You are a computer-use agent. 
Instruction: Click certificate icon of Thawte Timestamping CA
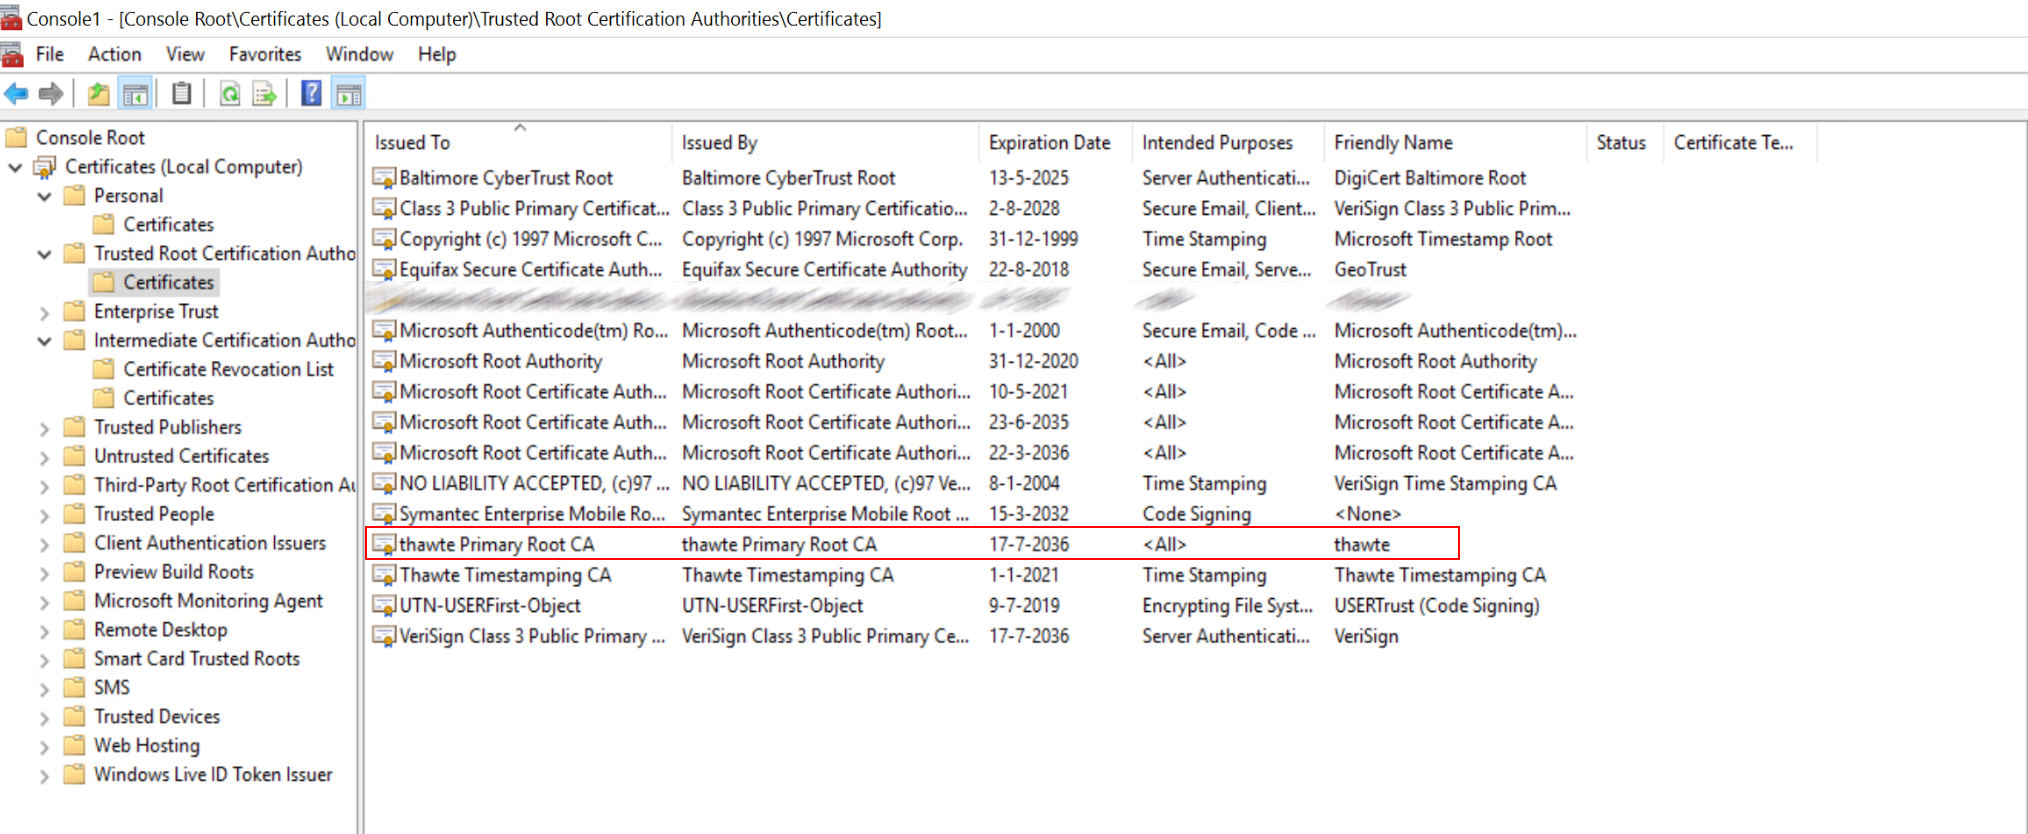[x=384, y=576]
